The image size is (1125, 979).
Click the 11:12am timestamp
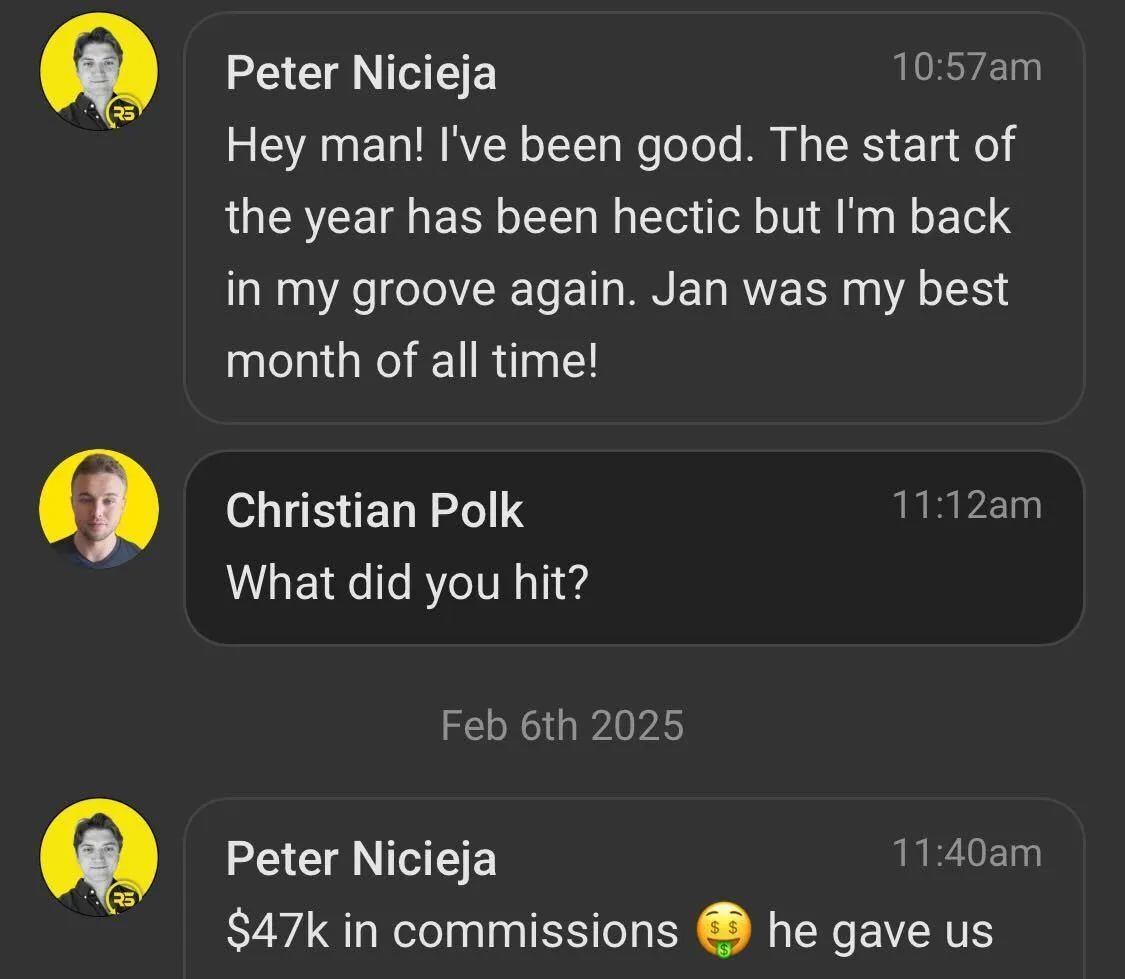(x=966, y=505)
